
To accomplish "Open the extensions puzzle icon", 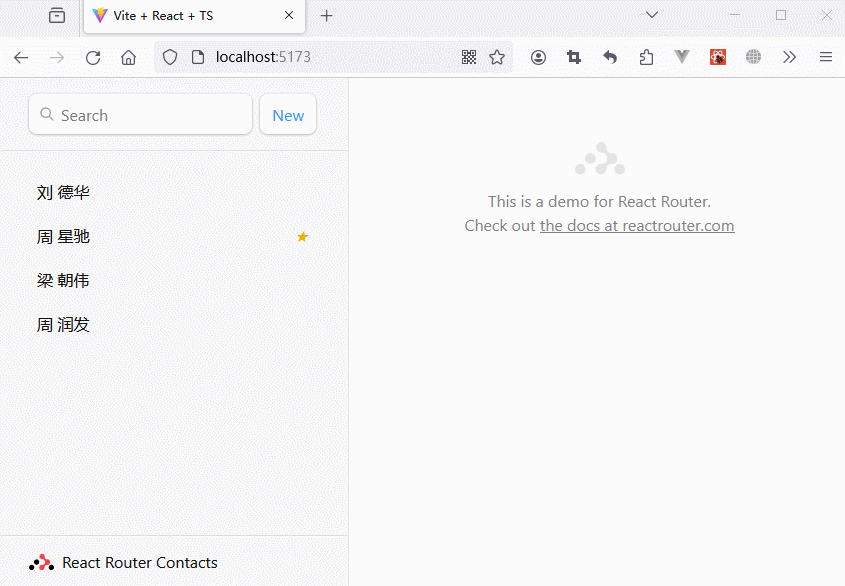I will tap(646, 58).
